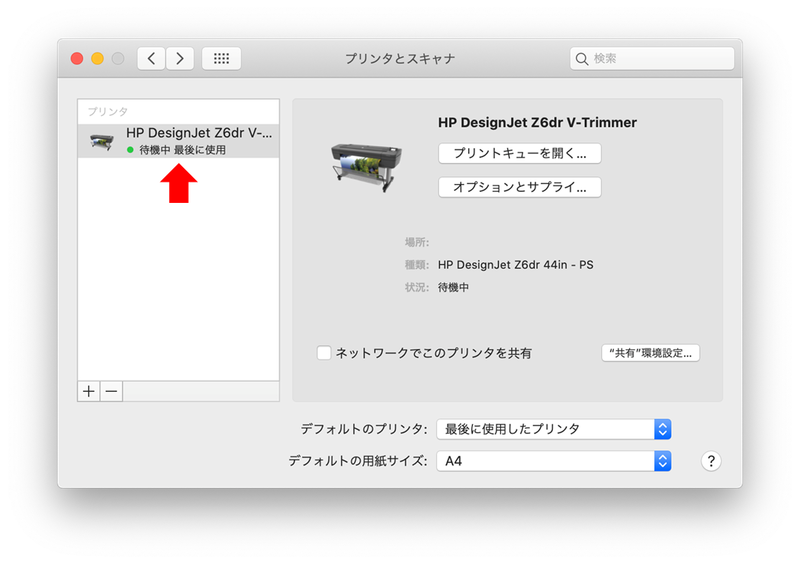Click HP DesignJet Z6dr 44in - PS text
Viewport: 800px width, 564px height.
click(515, 265)
